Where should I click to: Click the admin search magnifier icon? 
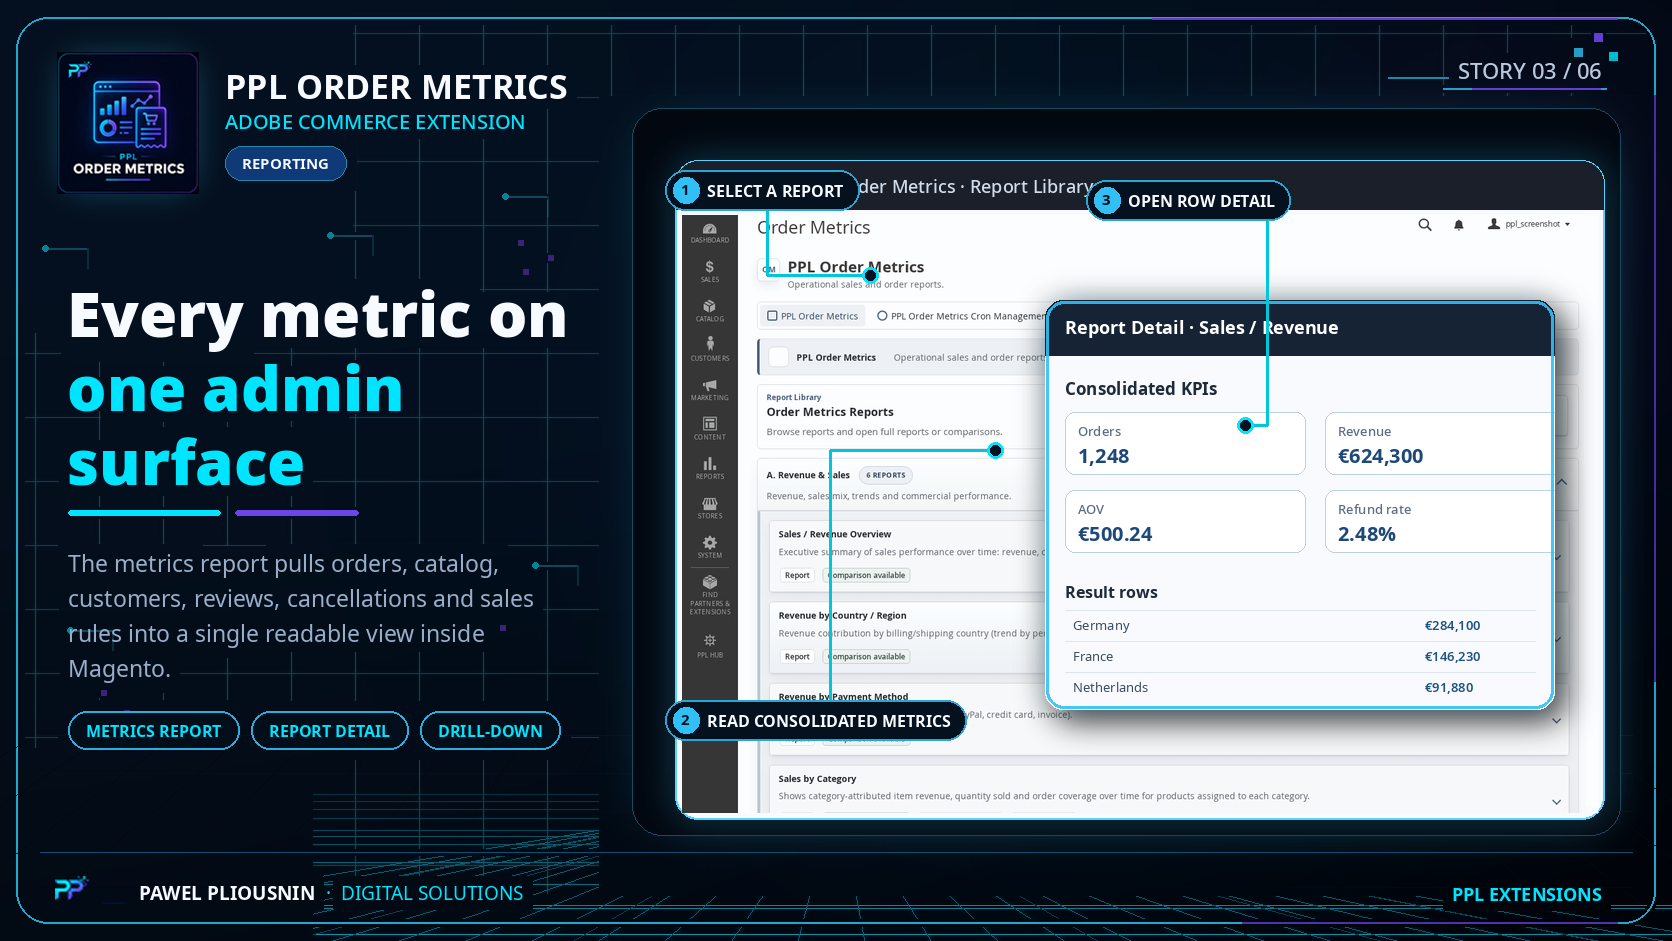1425,225
